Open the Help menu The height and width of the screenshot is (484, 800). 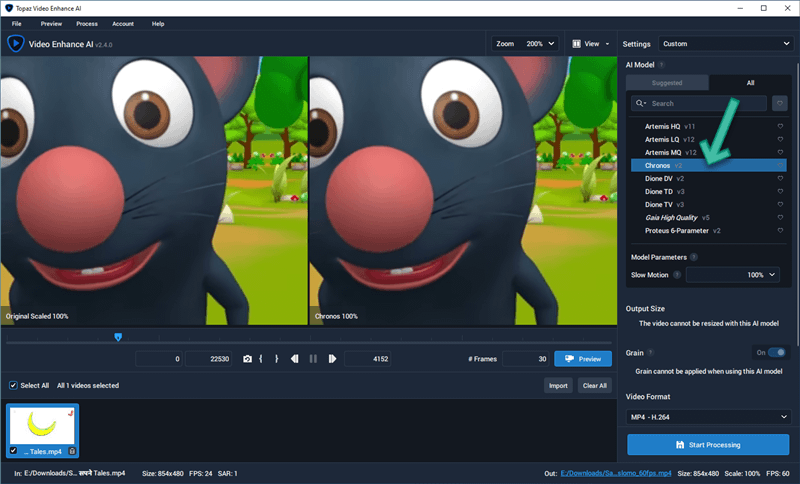coord(158,24)
